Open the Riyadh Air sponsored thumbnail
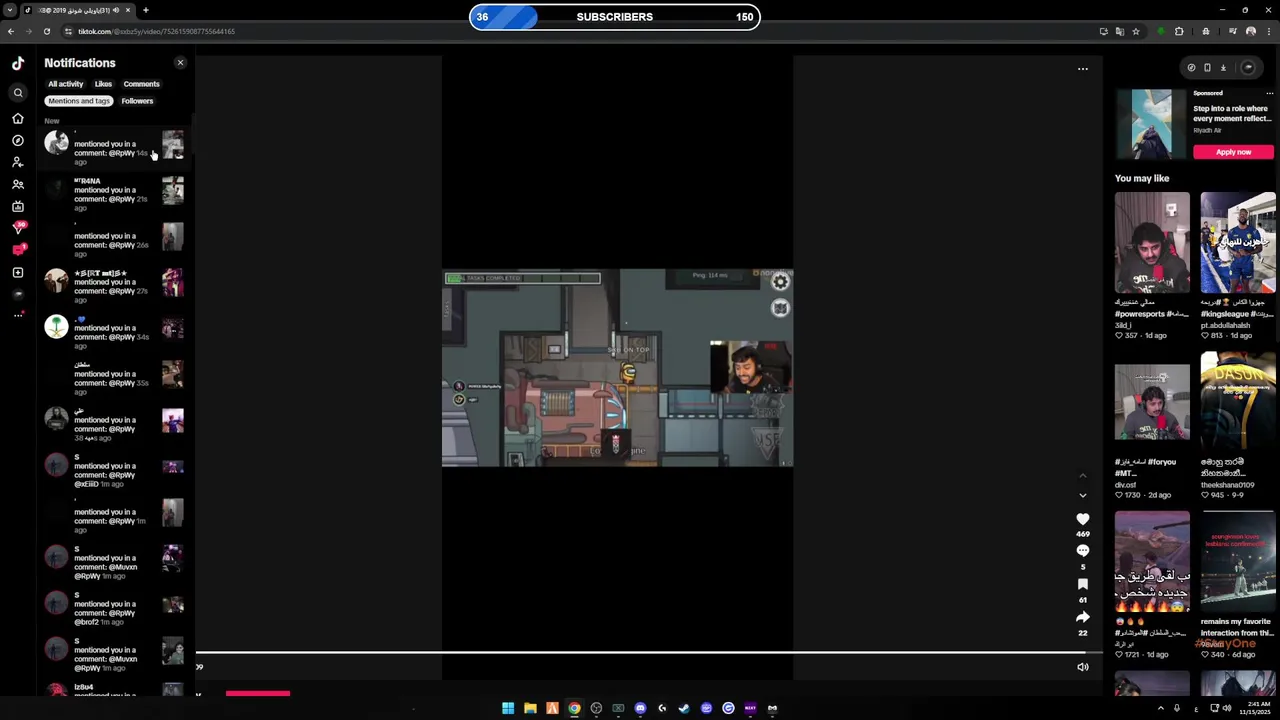Viewport: 1280px width, 720px height. (x=1151, y=124)
